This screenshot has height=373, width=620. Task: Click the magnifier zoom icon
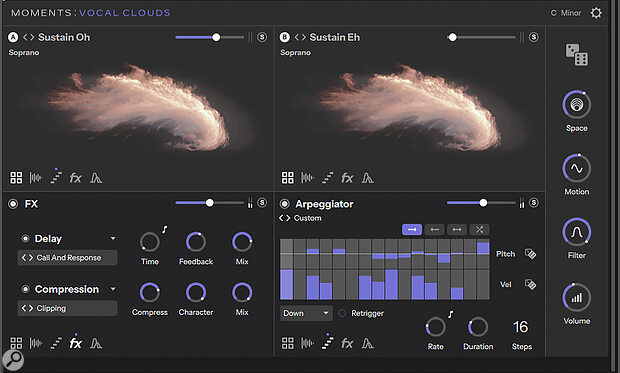click(13, 360)
